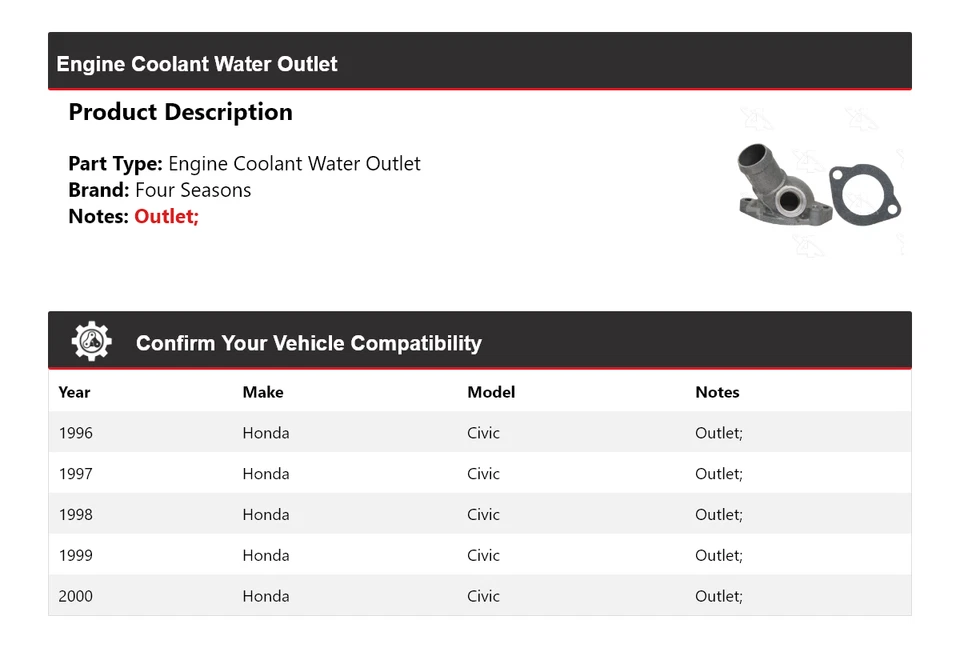Select the 1996 Honda Civic row

pos(480,433)
